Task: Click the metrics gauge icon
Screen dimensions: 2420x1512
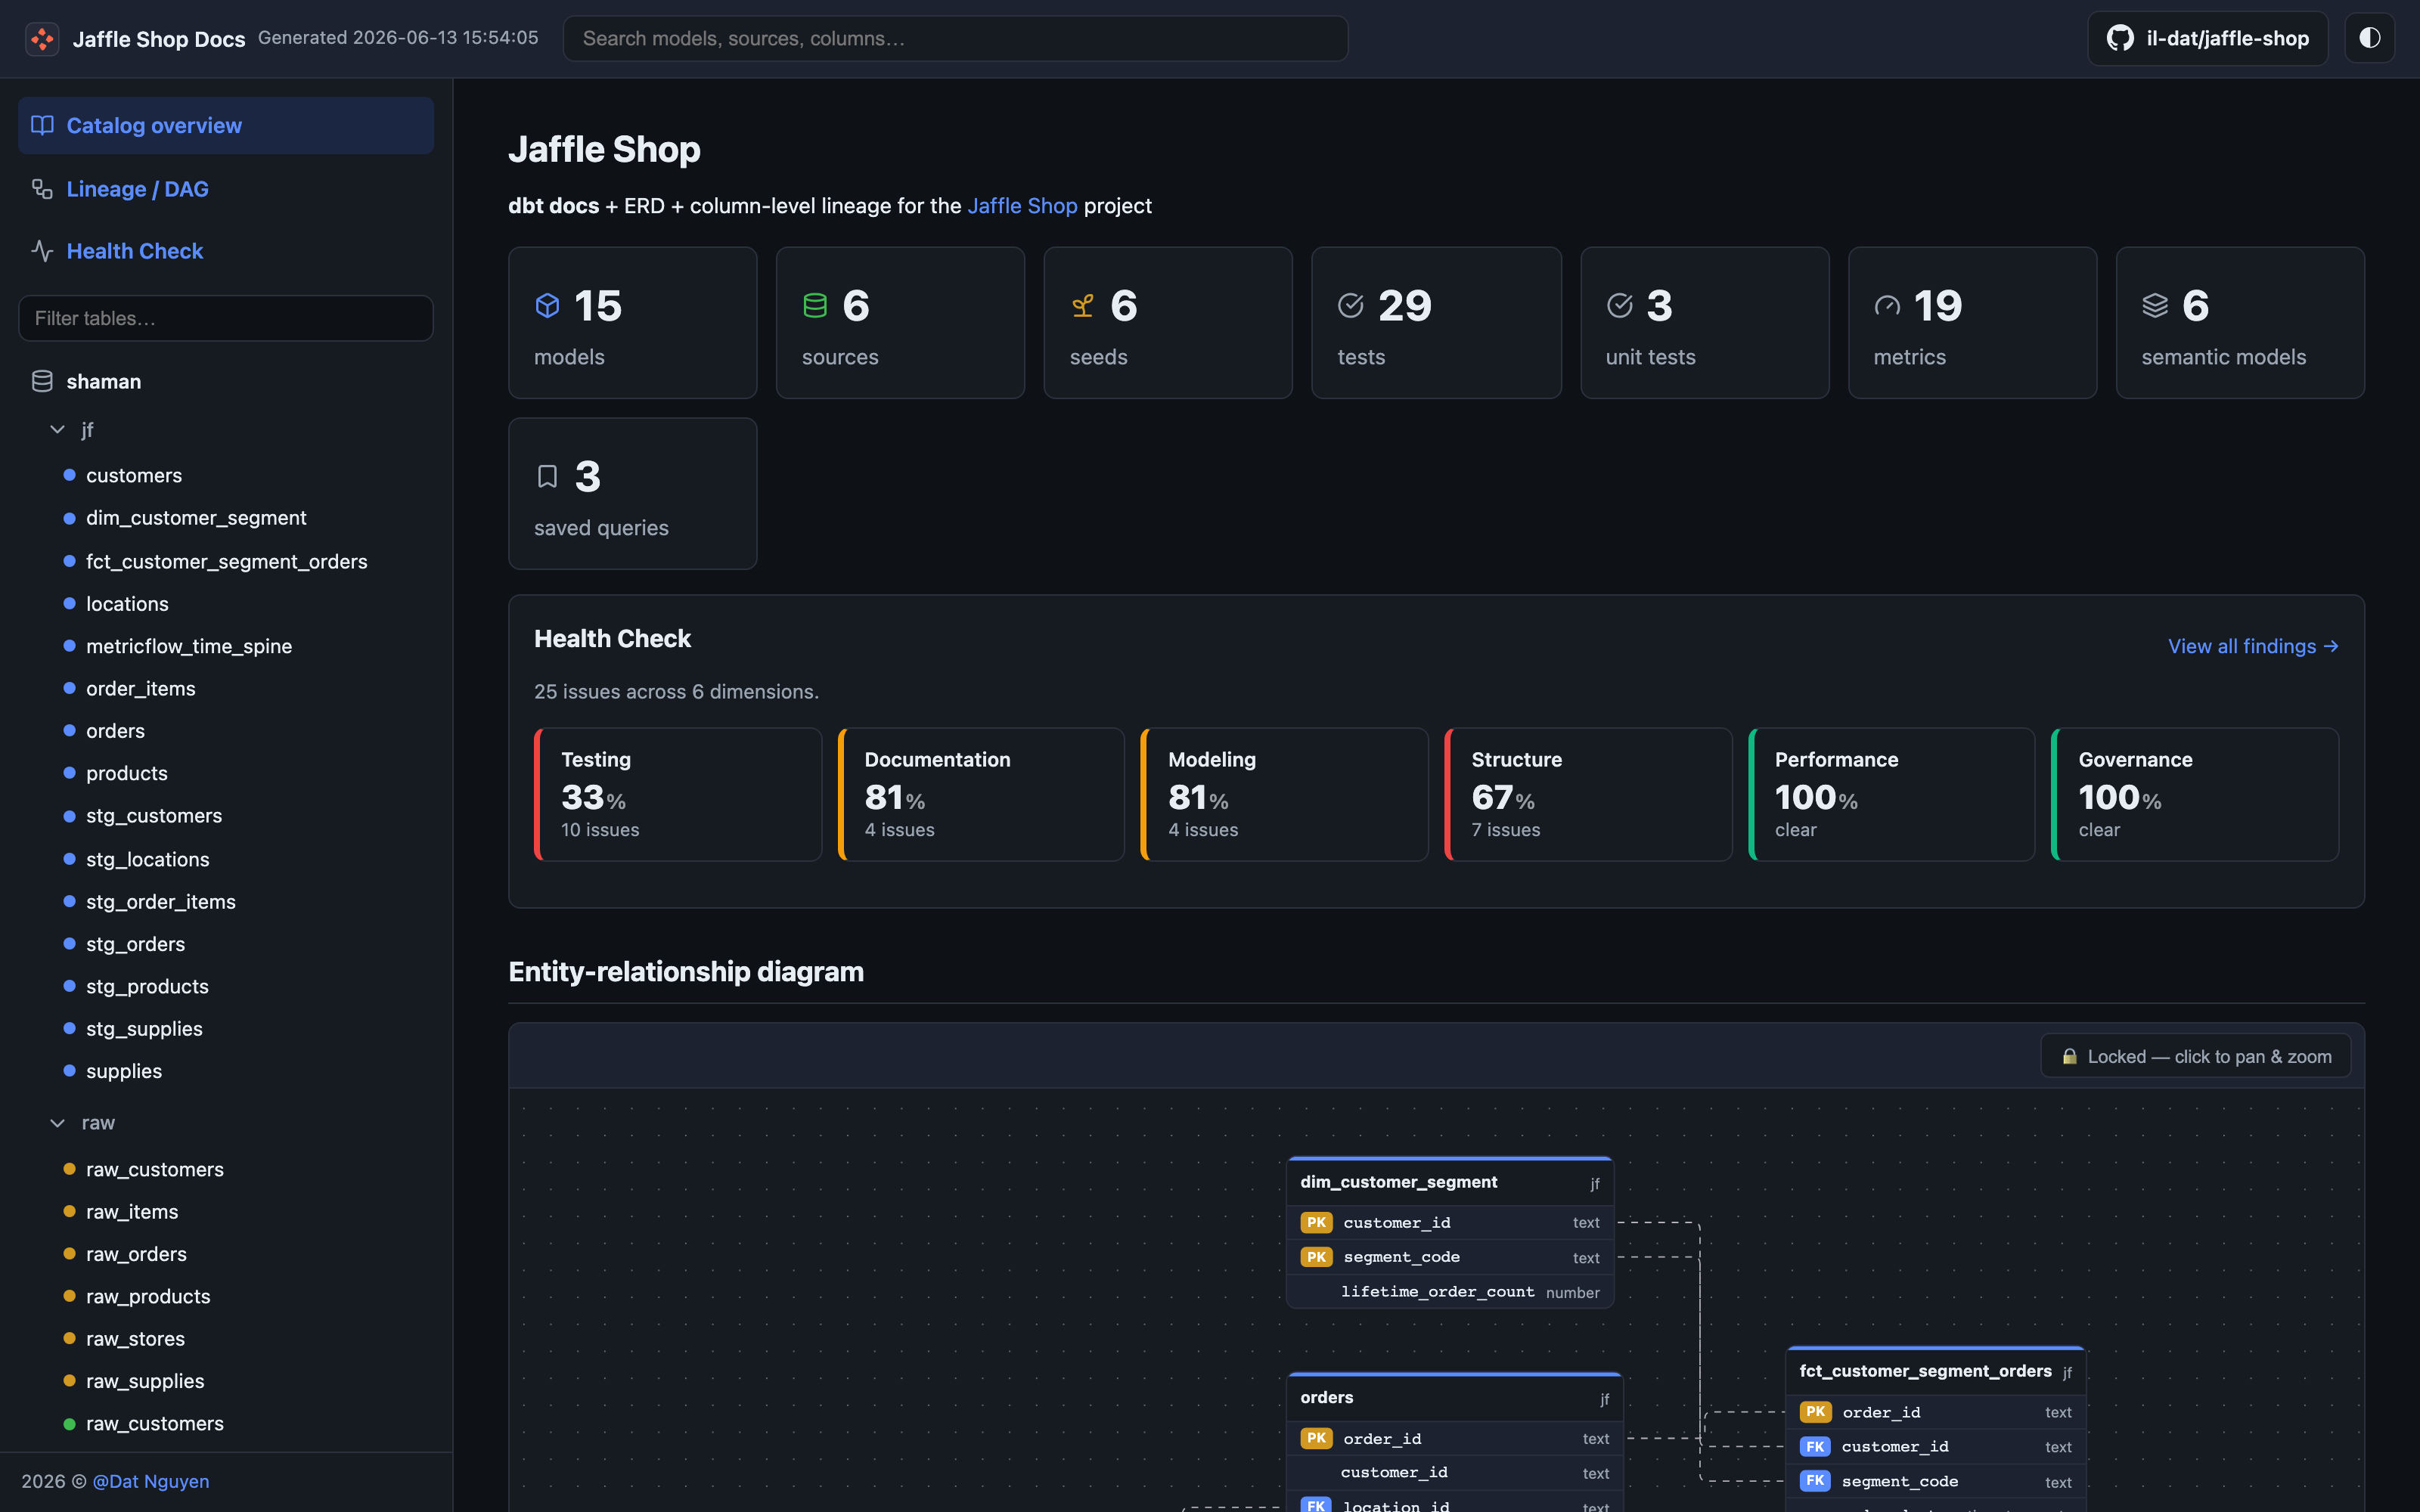Action: point(1887,305)
